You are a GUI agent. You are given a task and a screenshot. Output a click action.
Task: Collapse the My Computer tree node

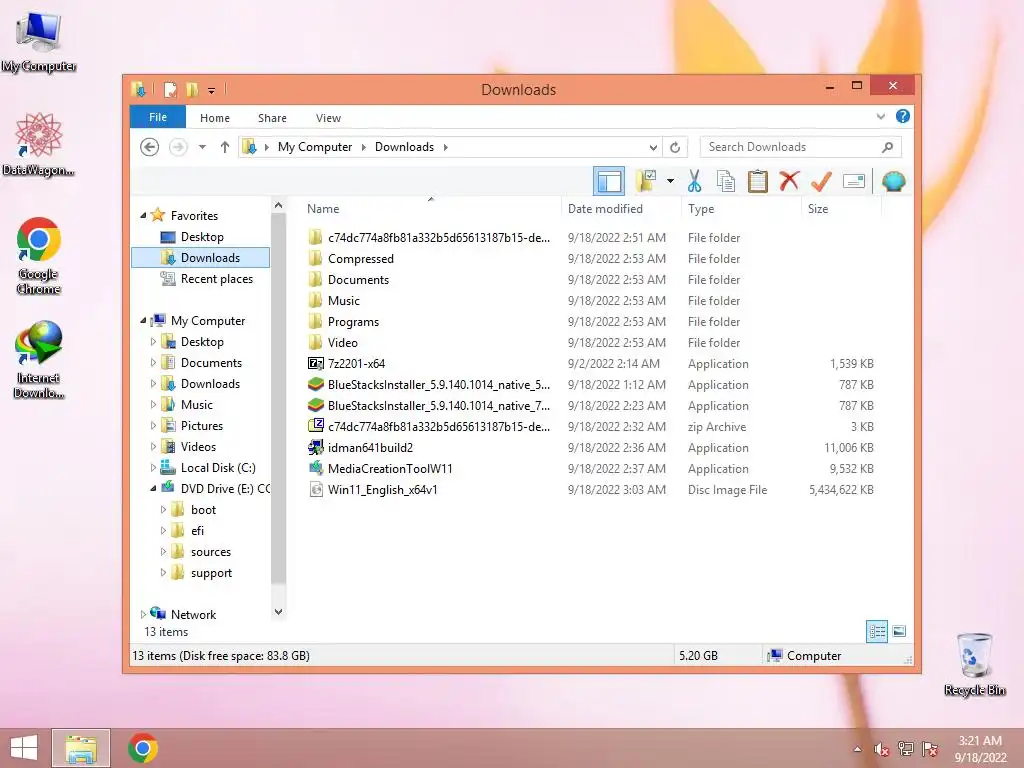click(143, 321)
